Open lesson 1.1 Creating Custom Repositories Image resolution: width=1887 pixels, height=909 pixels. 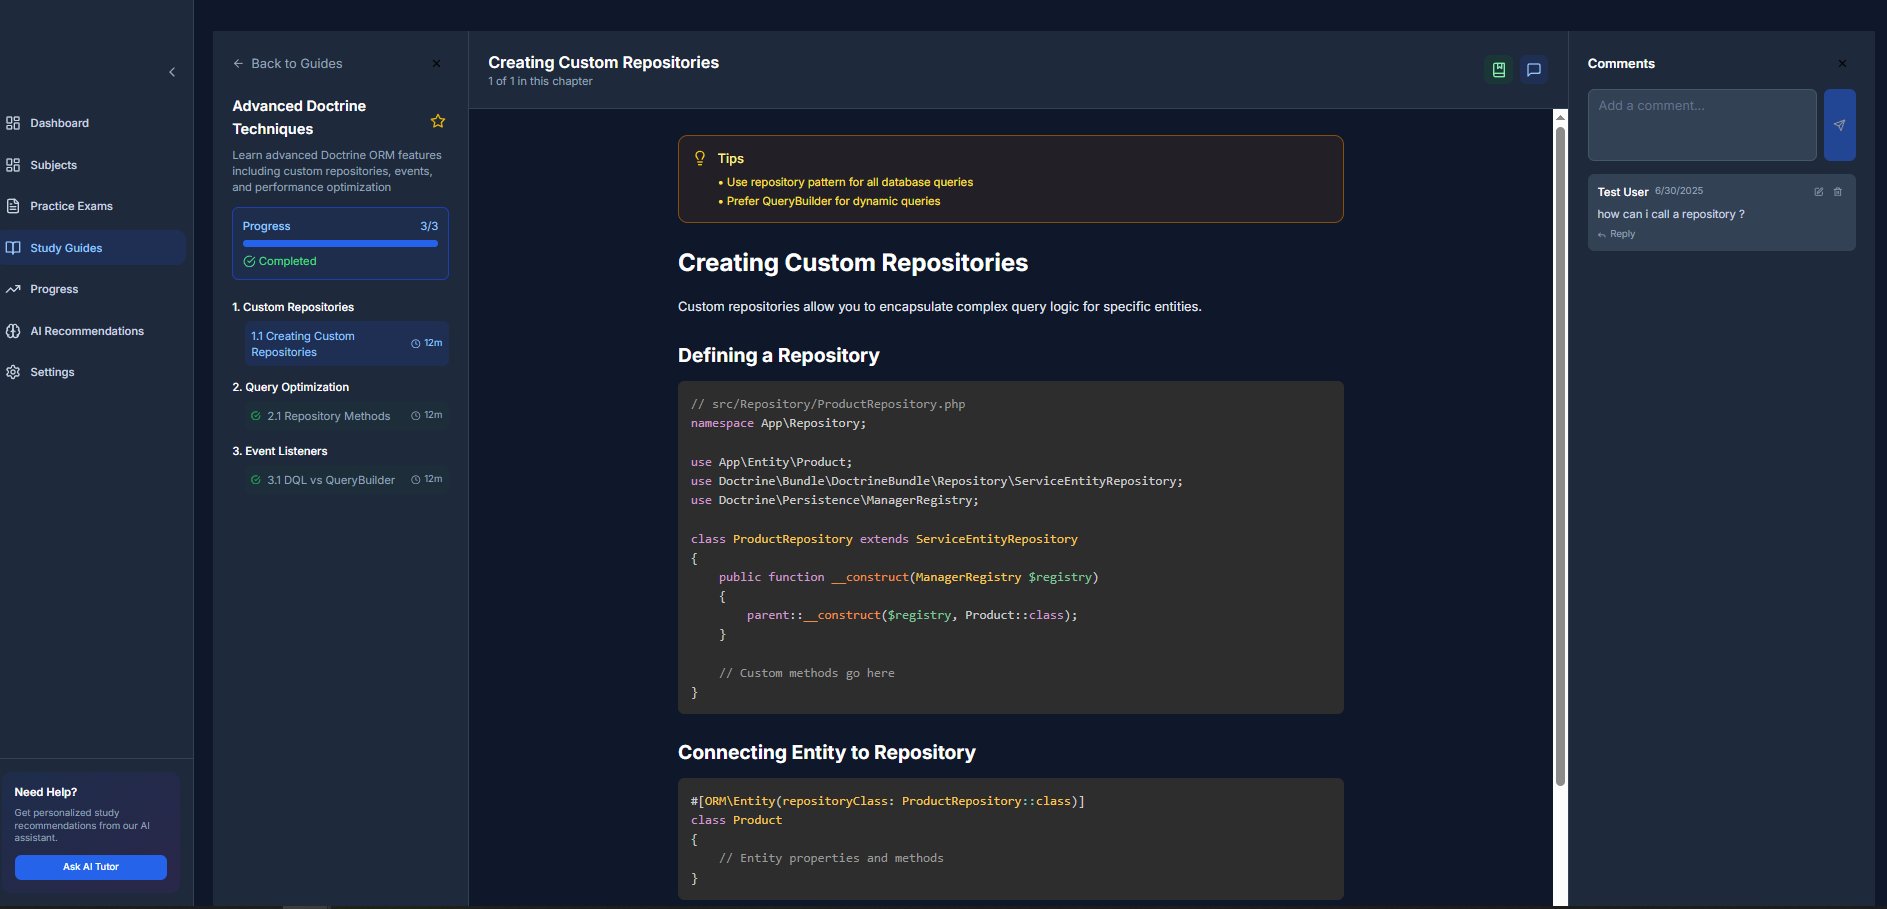346,344
